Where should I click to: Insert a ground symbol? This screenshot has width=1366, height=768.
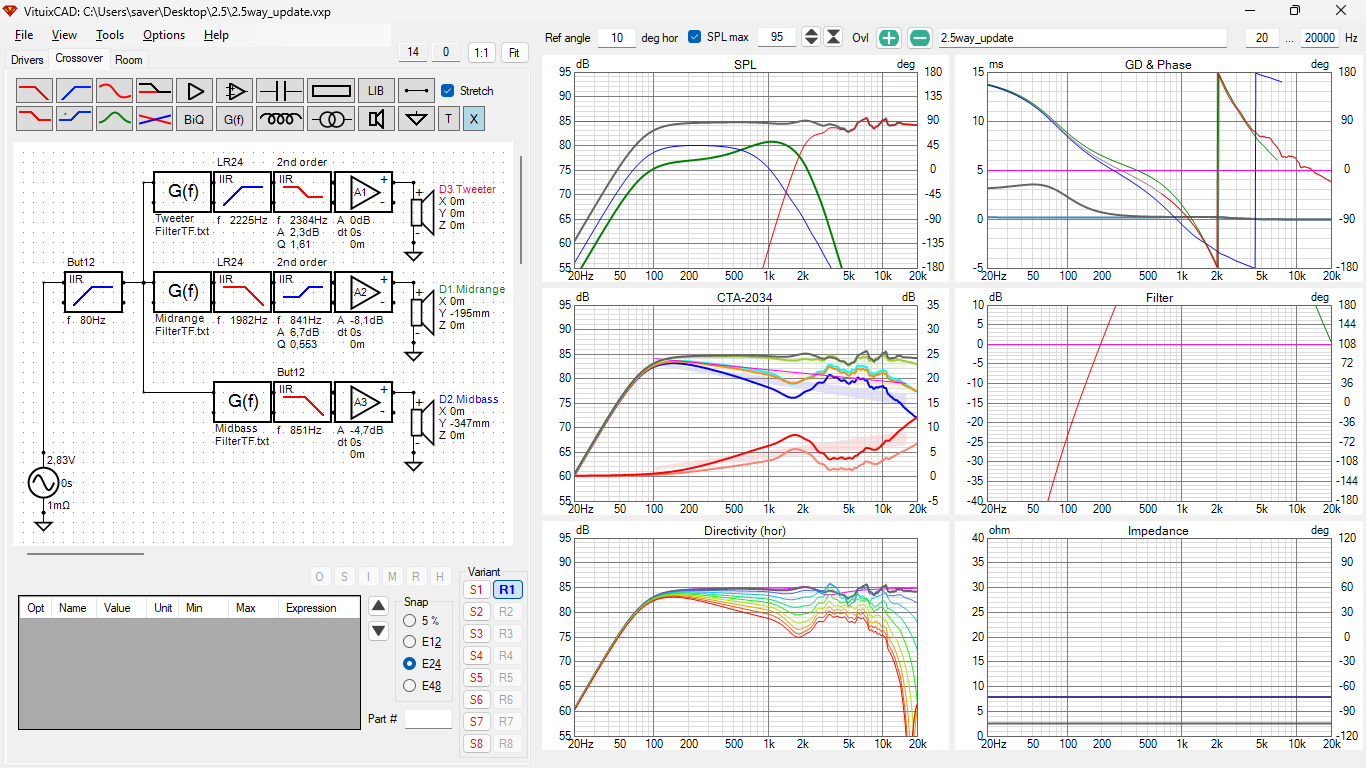click(416, 119)
